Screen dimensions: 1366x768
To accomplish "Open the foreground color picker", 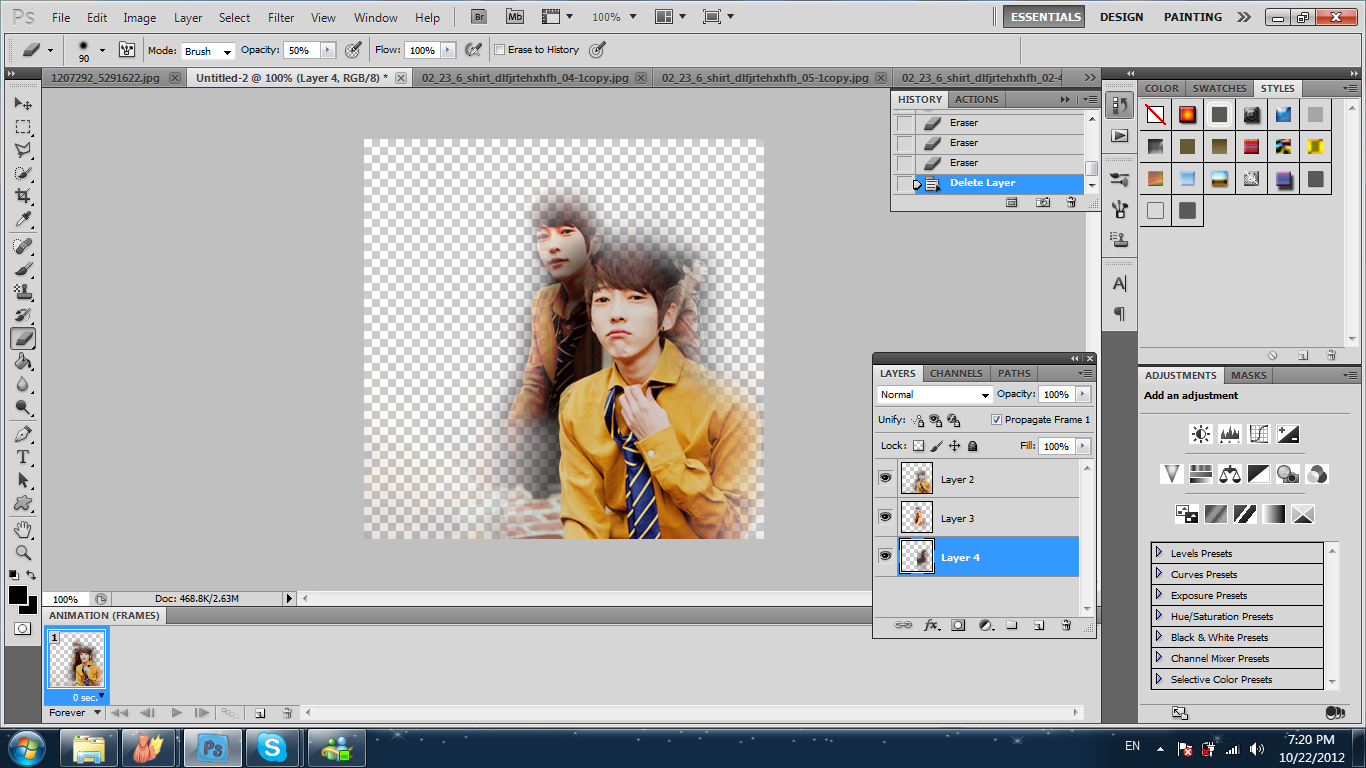I will 18,596.
